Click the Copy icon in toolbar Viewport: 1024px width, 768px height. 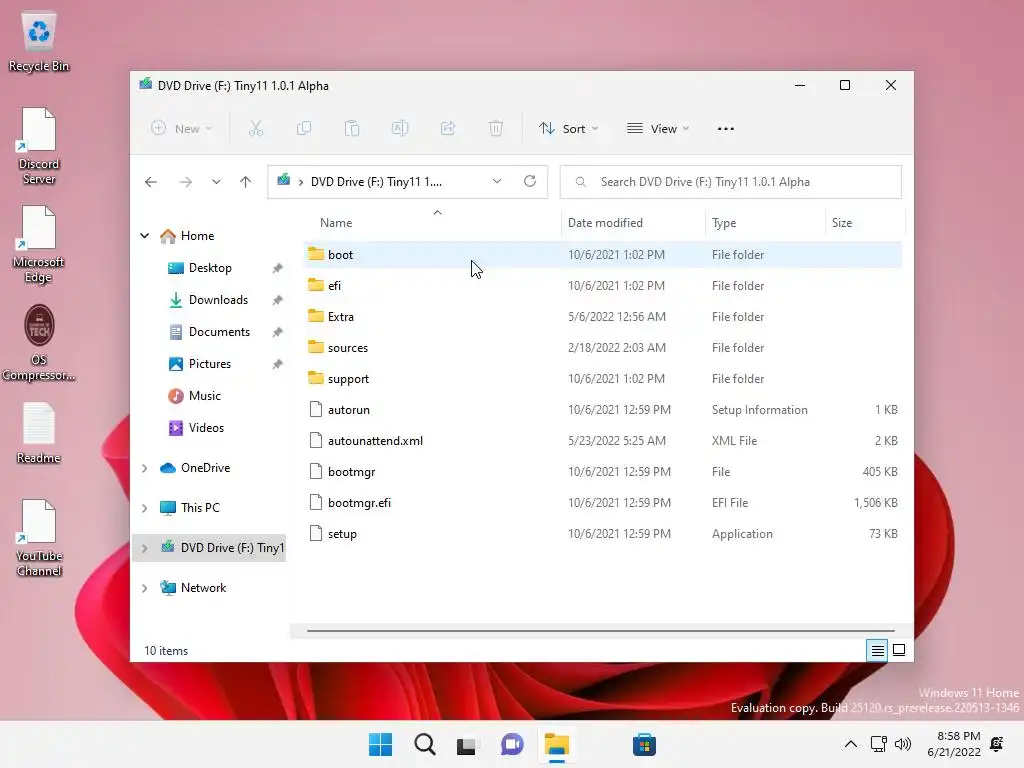point(304,129)
